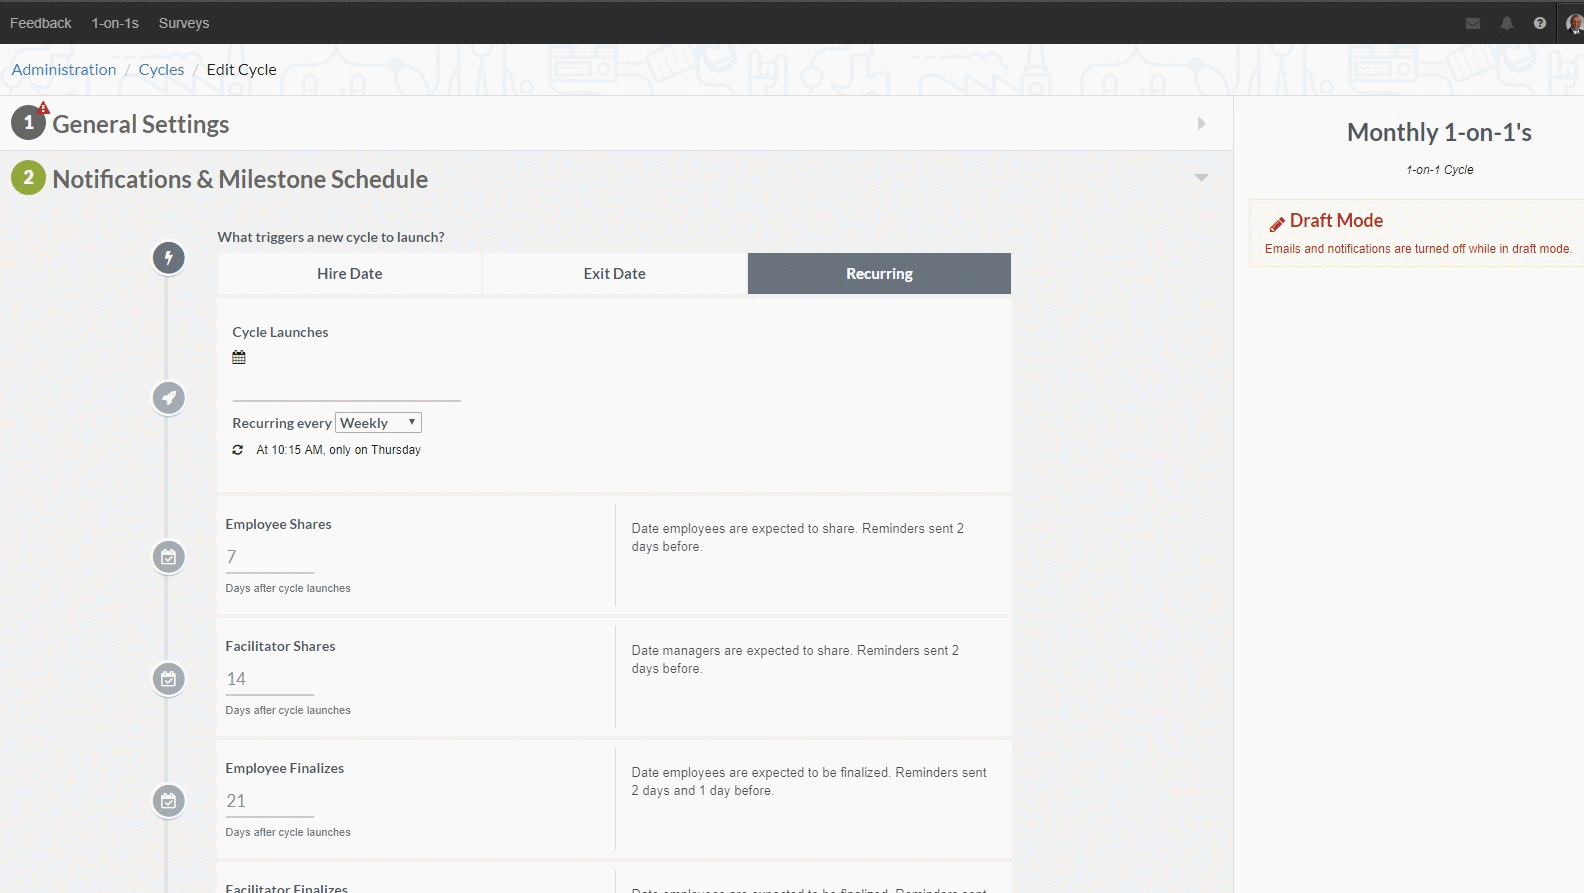
Task: Open the user profile avatar
Action: pos(1575,23)
